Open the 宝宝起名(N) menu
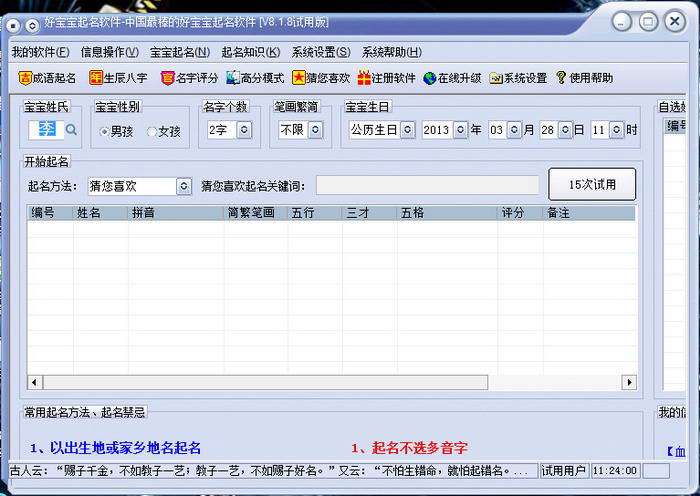 pos(180,52)
